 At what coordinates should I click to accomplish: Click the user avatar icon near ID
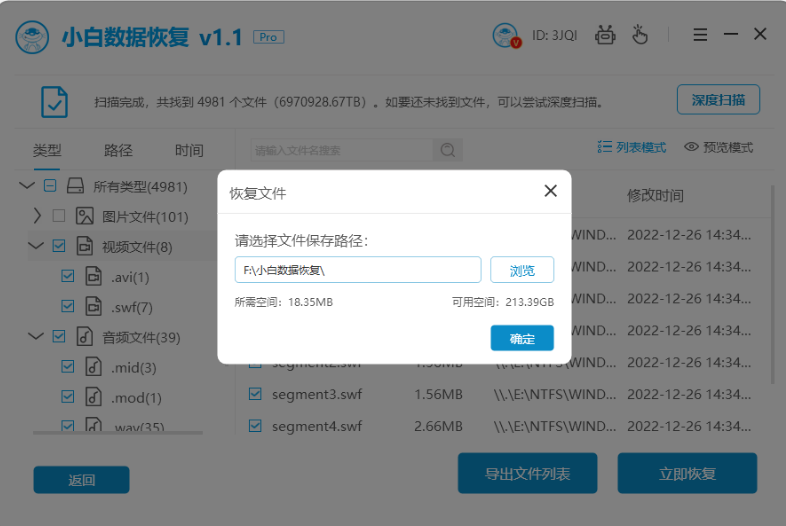click(x=507, y=36)
